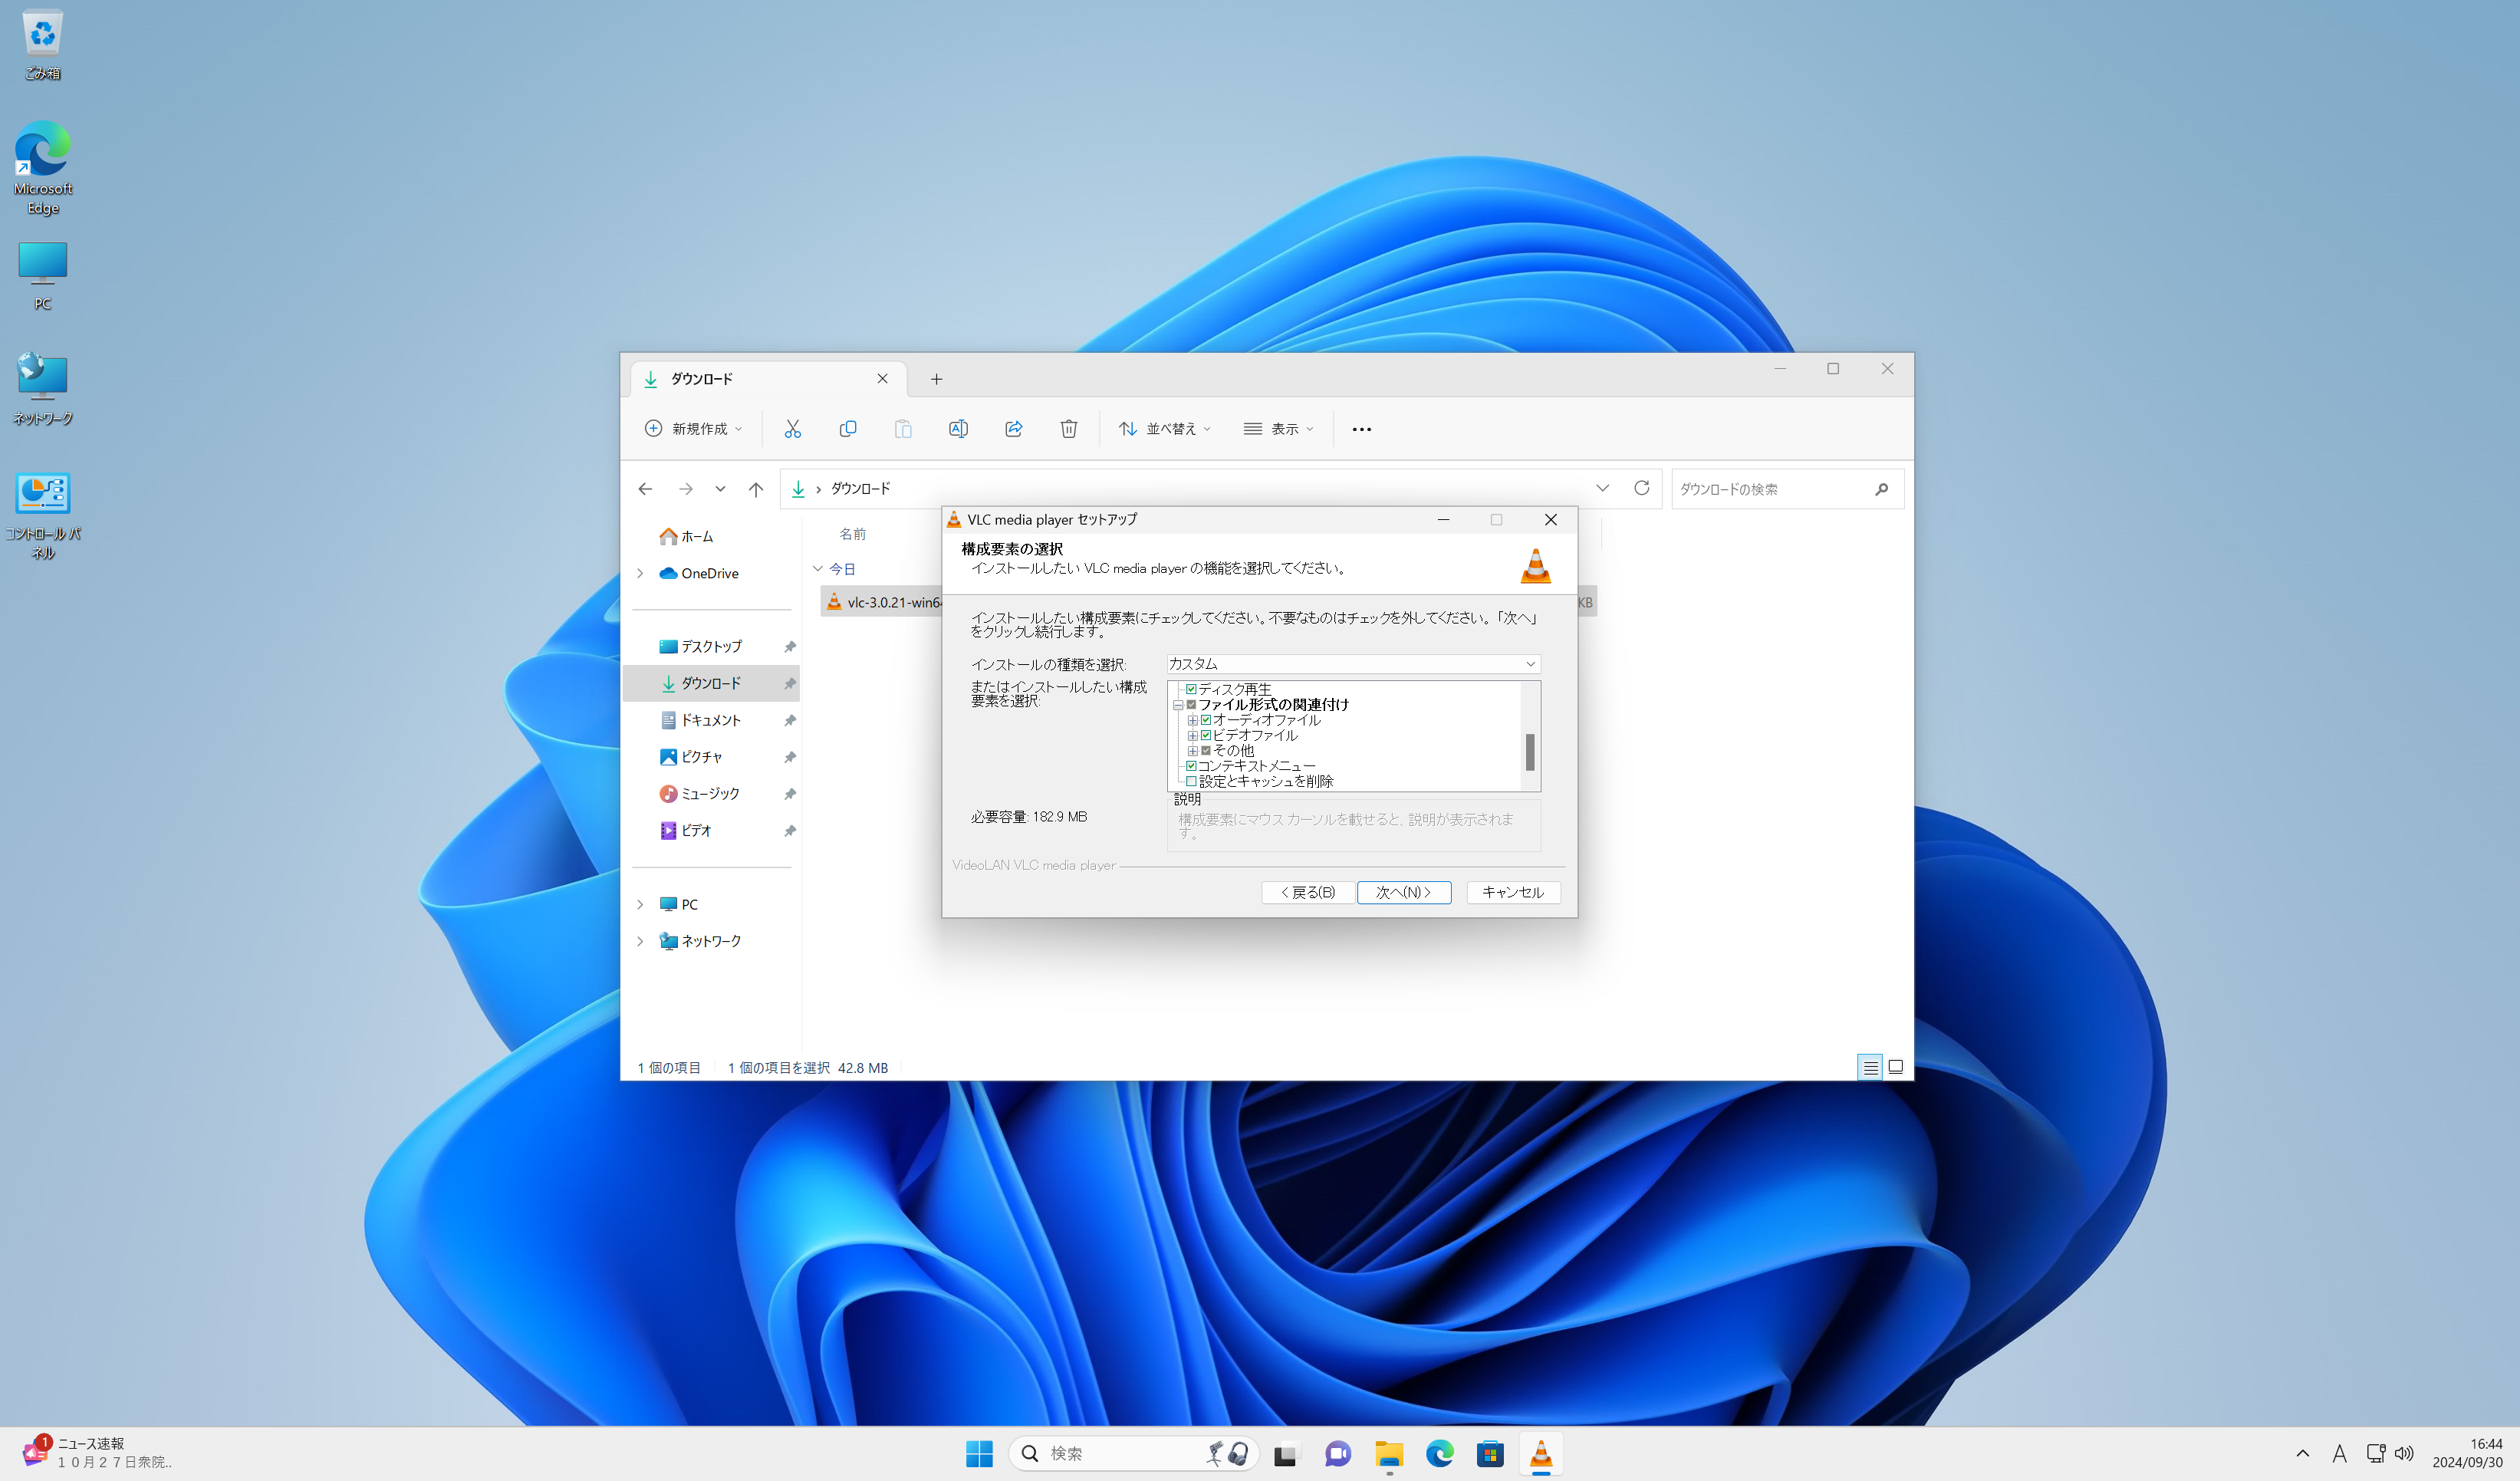This screenshot has height=1481, width=2520.
Task: Click the Cut scissors icon in Explorer toolbar
Action: (792, 429)
